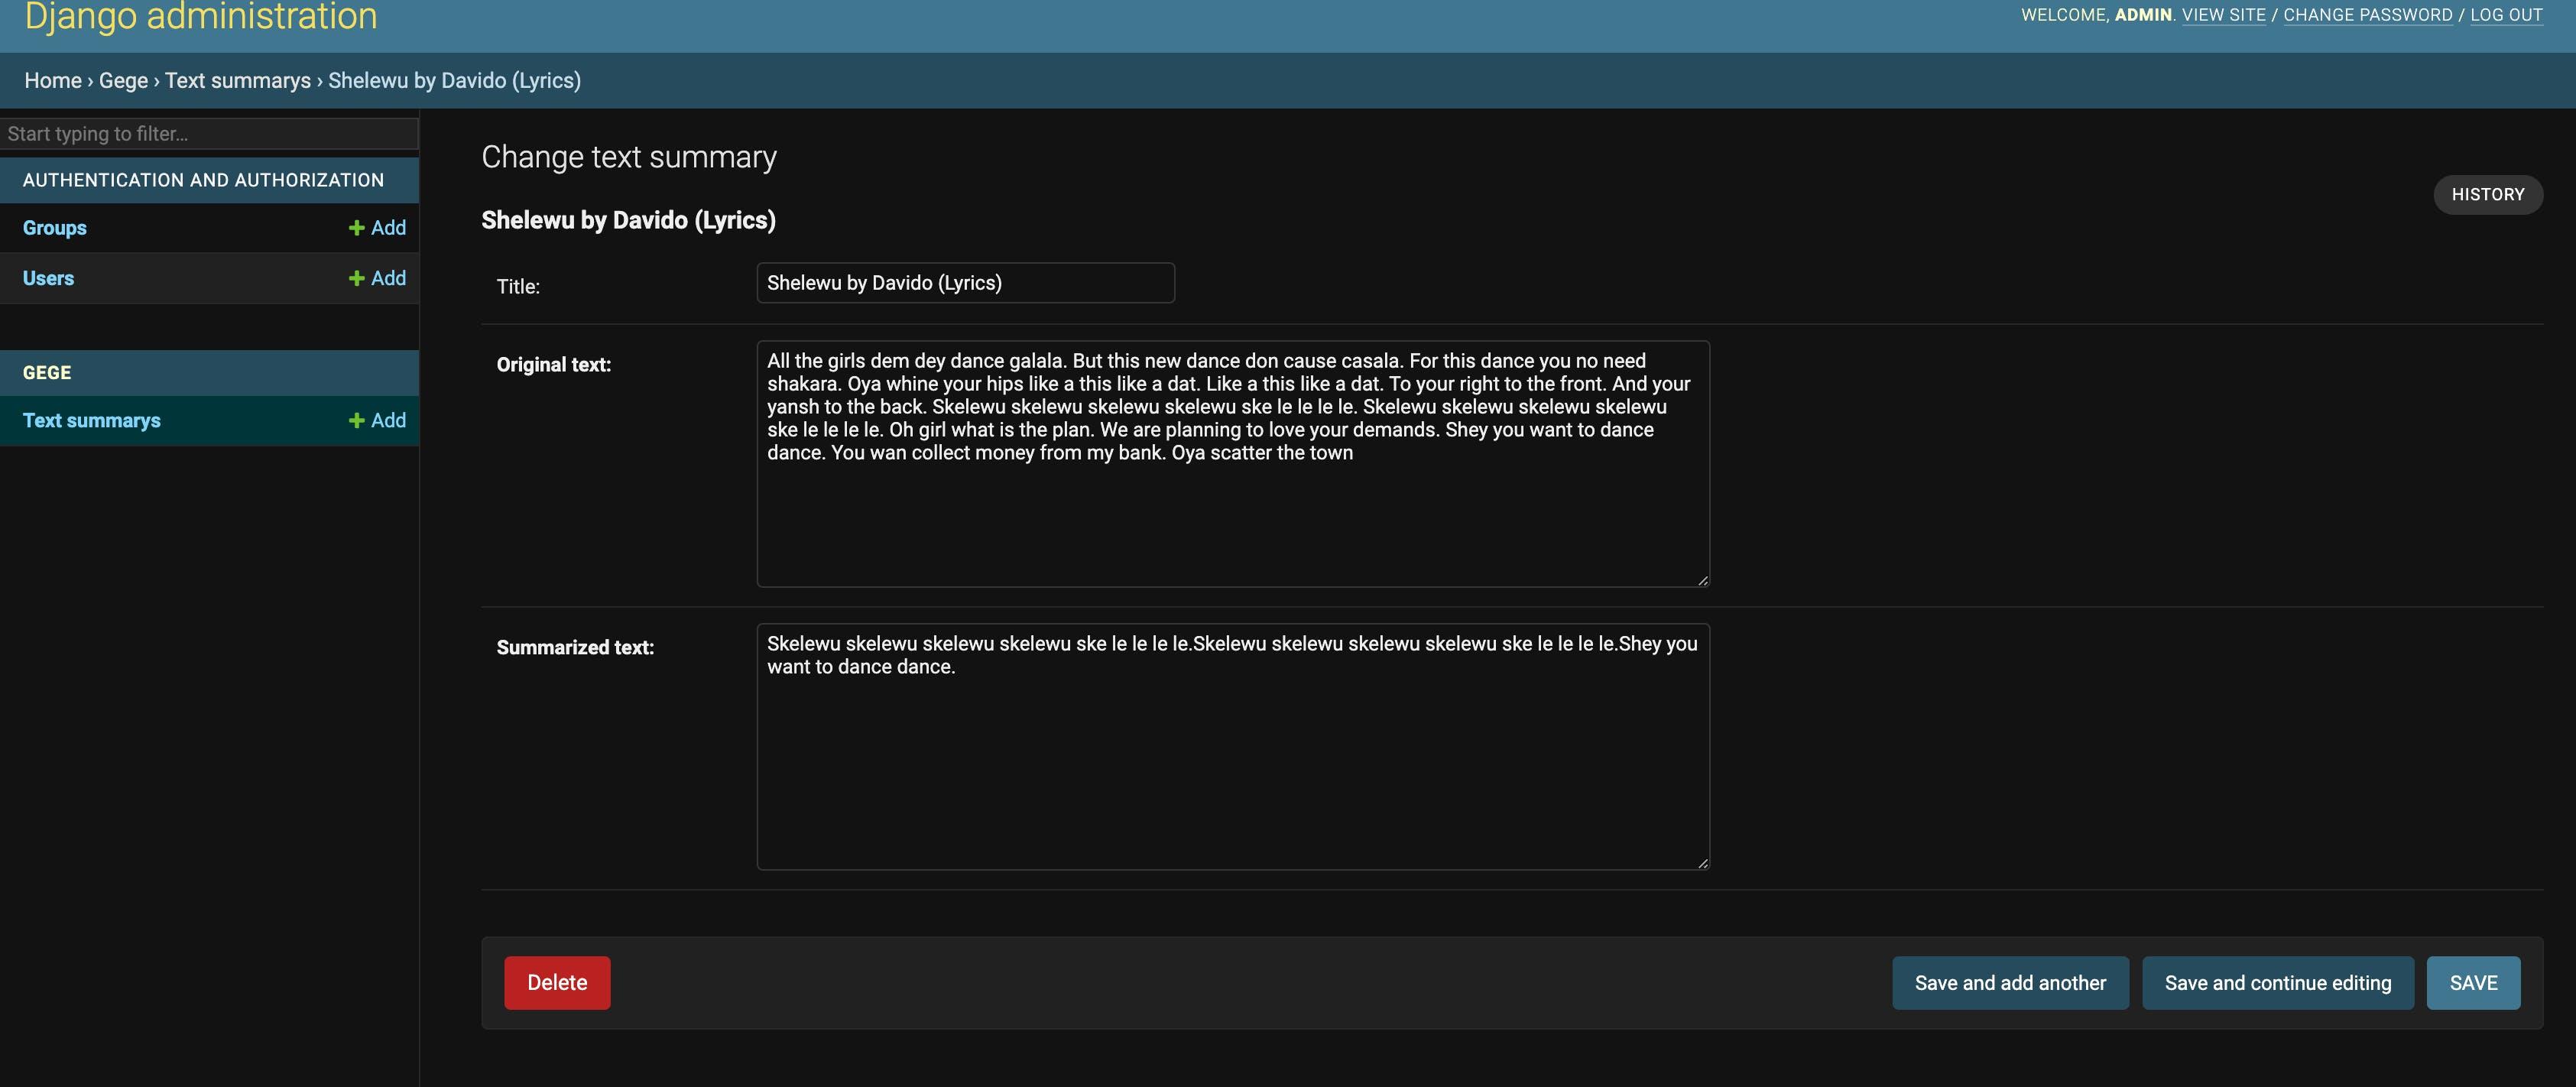Choose Save and add another
The width and height of the screenshot is (2576, 1087).
pyautogui.click(x=2009, y=983)
